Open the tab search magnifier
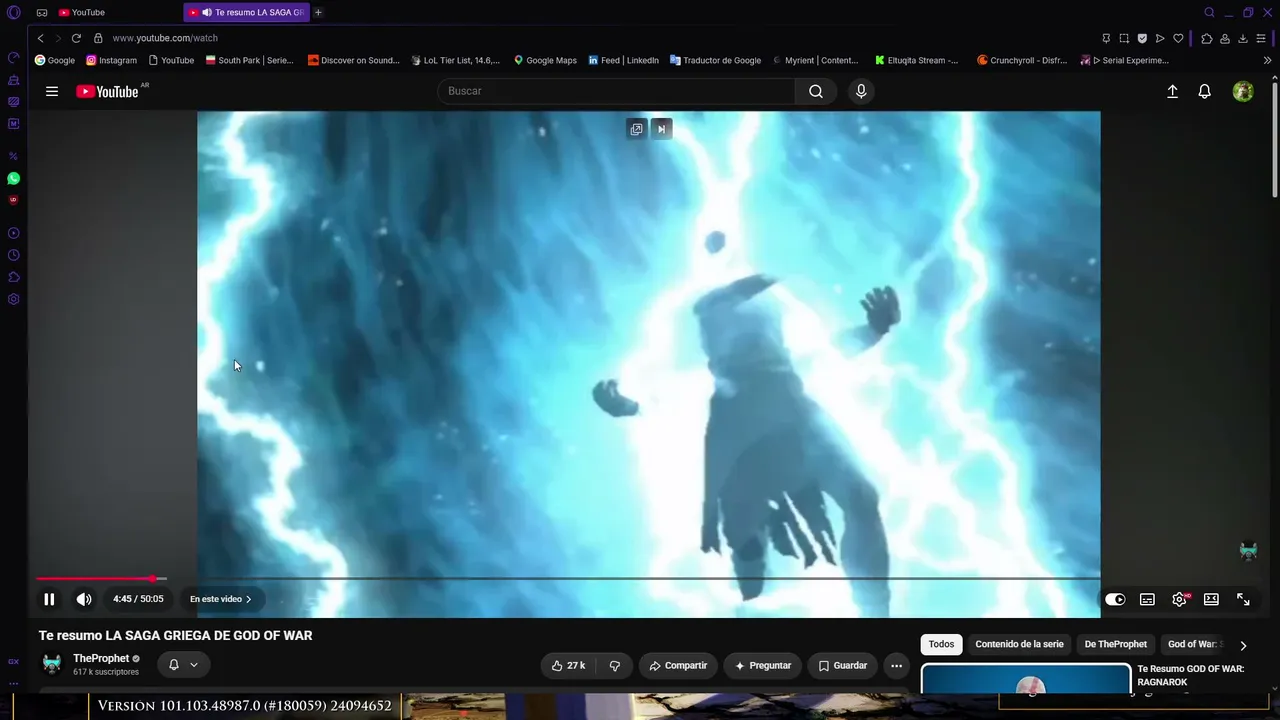Image resolution: width=1280 pixels, height=720 pixels. point(1209,12)
